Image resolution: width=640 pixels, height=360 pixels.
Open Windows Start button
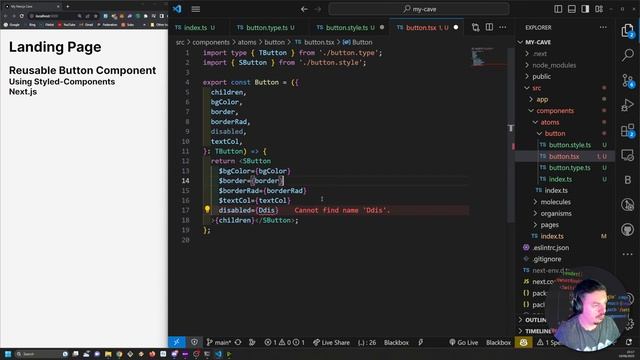8,354
